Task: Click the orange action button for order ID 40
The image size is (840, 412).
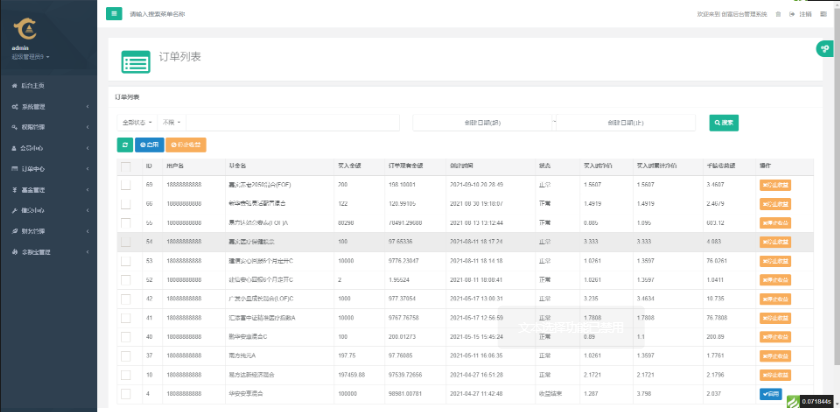Action: coord(775,337)
